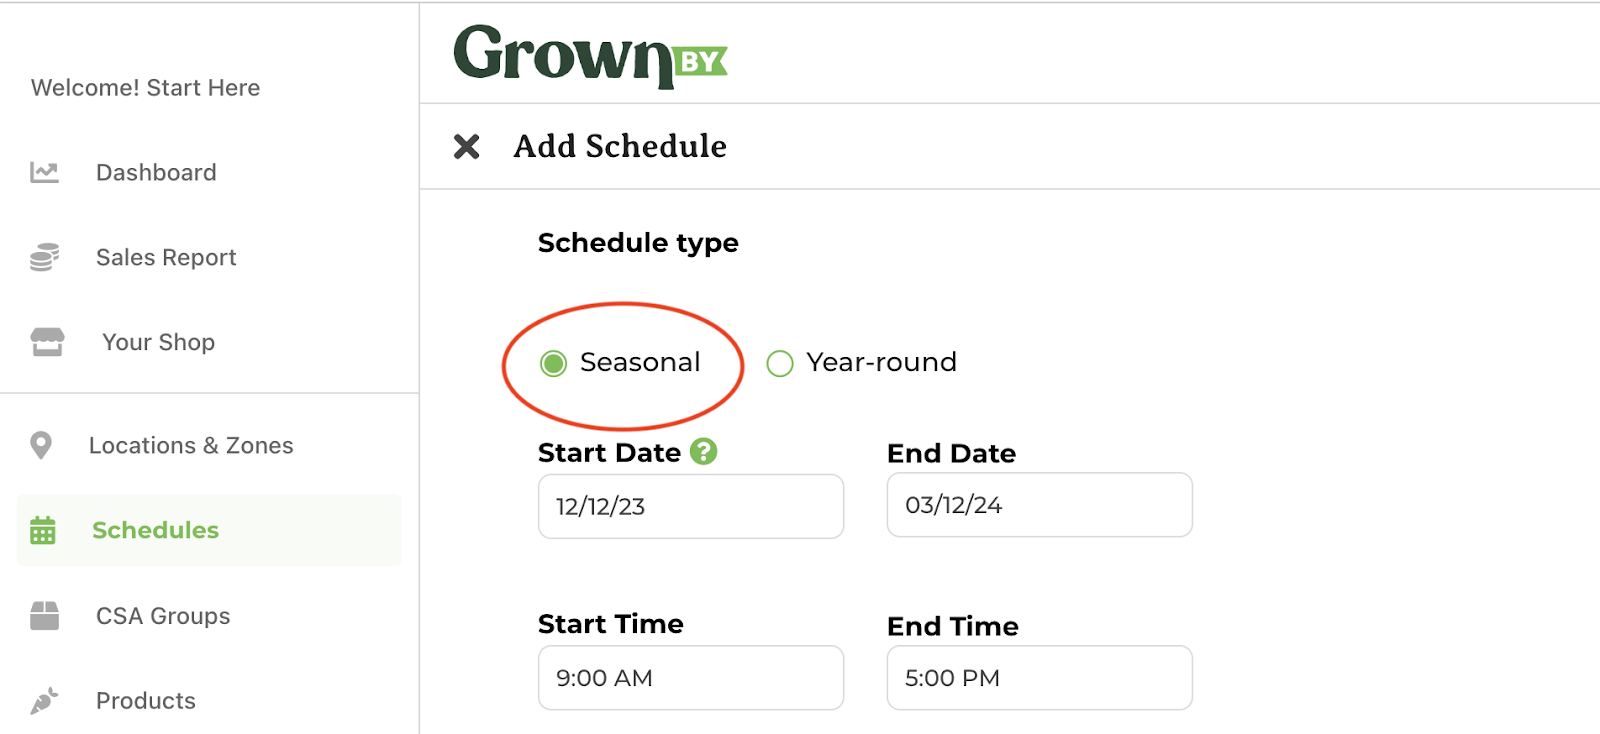Screen dimensions: 1600x734
Task: Open Welcome! Start Here link
Action: [x=146, y=88]
